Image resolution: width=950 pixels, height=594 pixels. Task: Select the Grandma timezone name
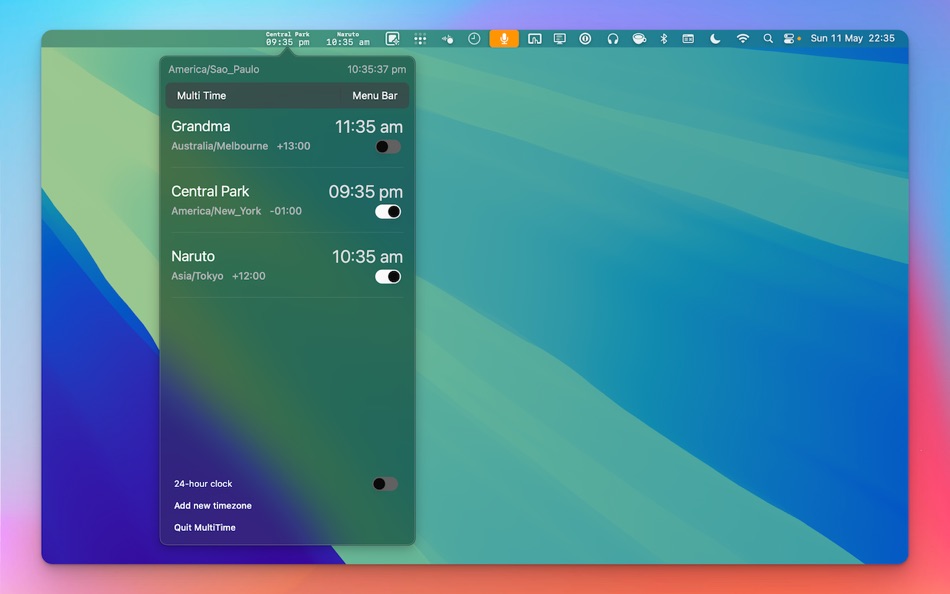tap(201, 126)
